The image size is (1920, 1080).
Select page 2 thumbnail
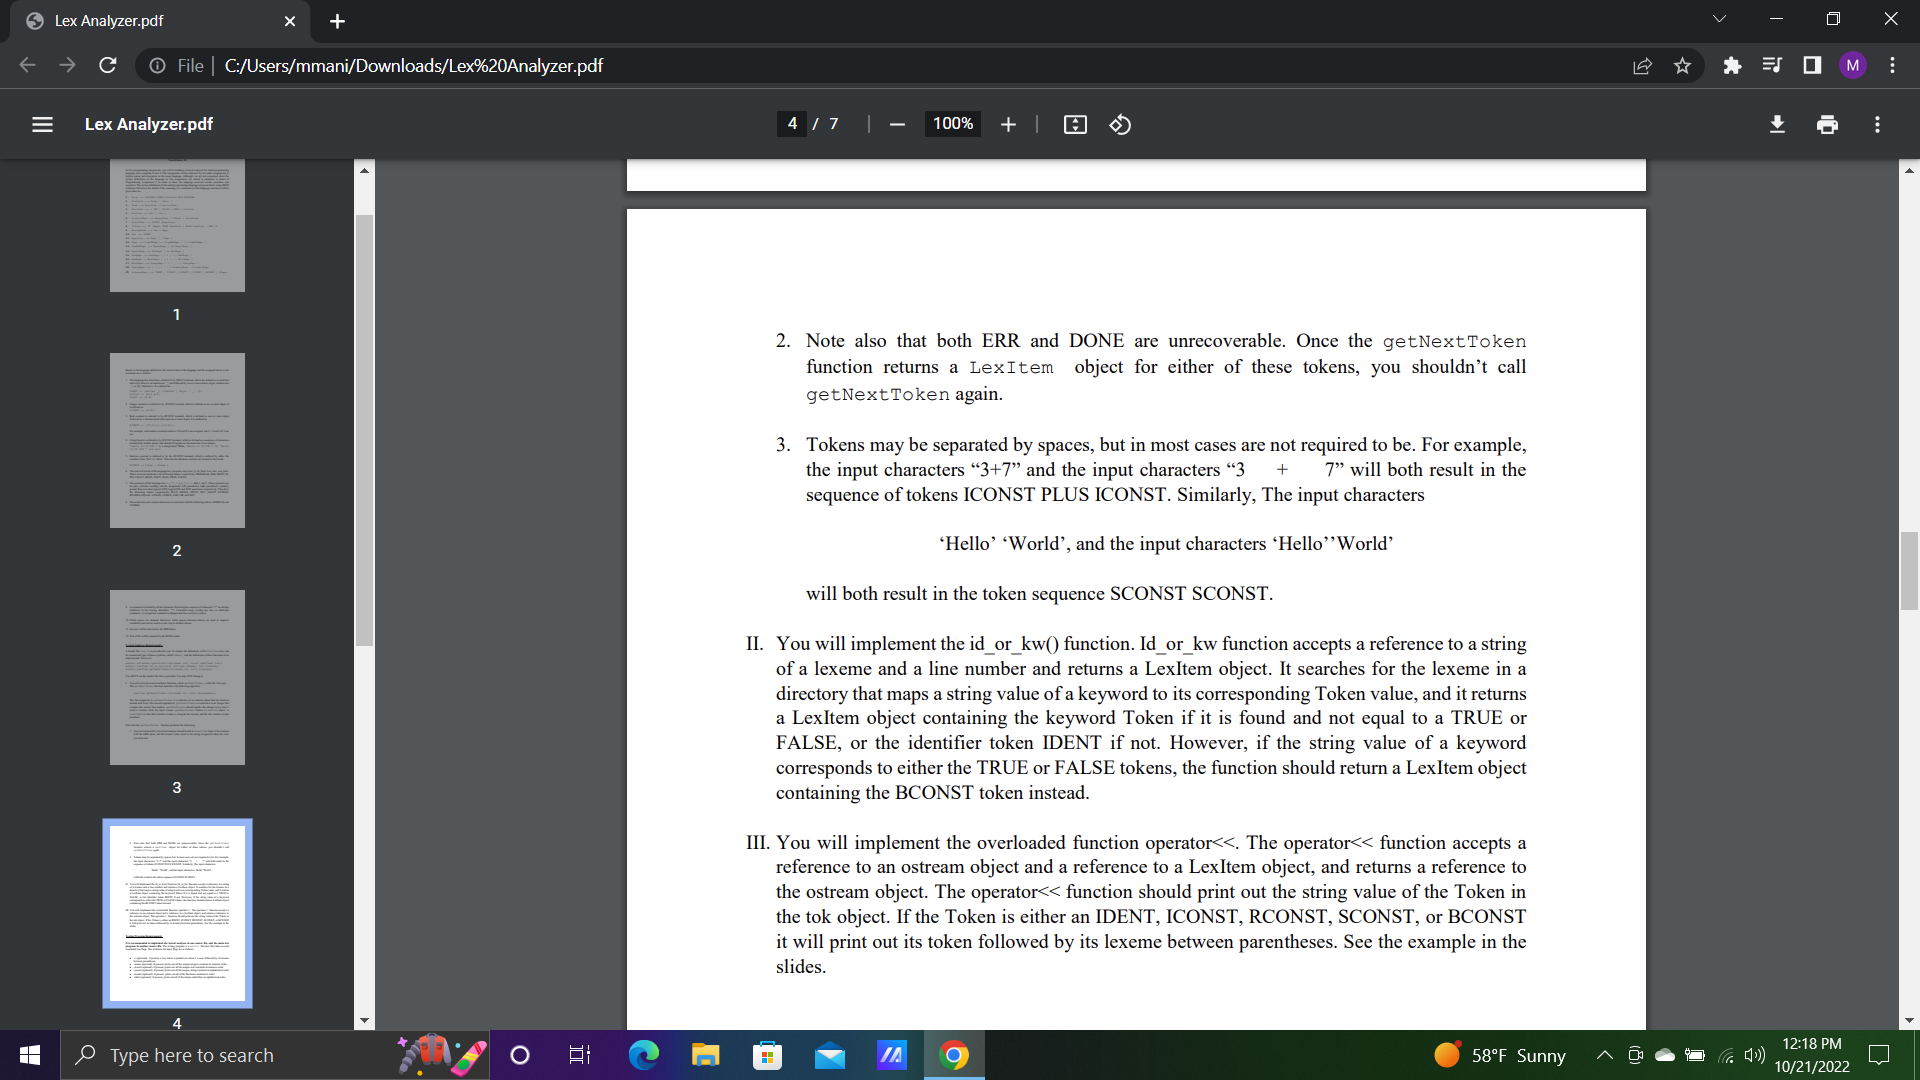point(177,440)
